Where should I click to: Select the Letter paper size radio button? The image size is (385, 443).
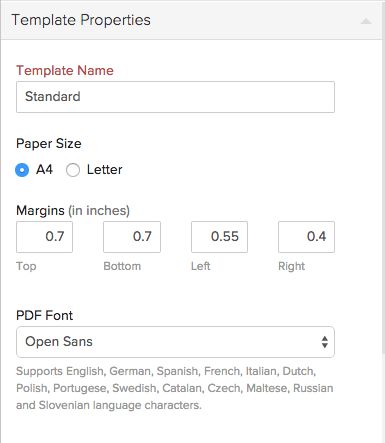tap(73, 170)
